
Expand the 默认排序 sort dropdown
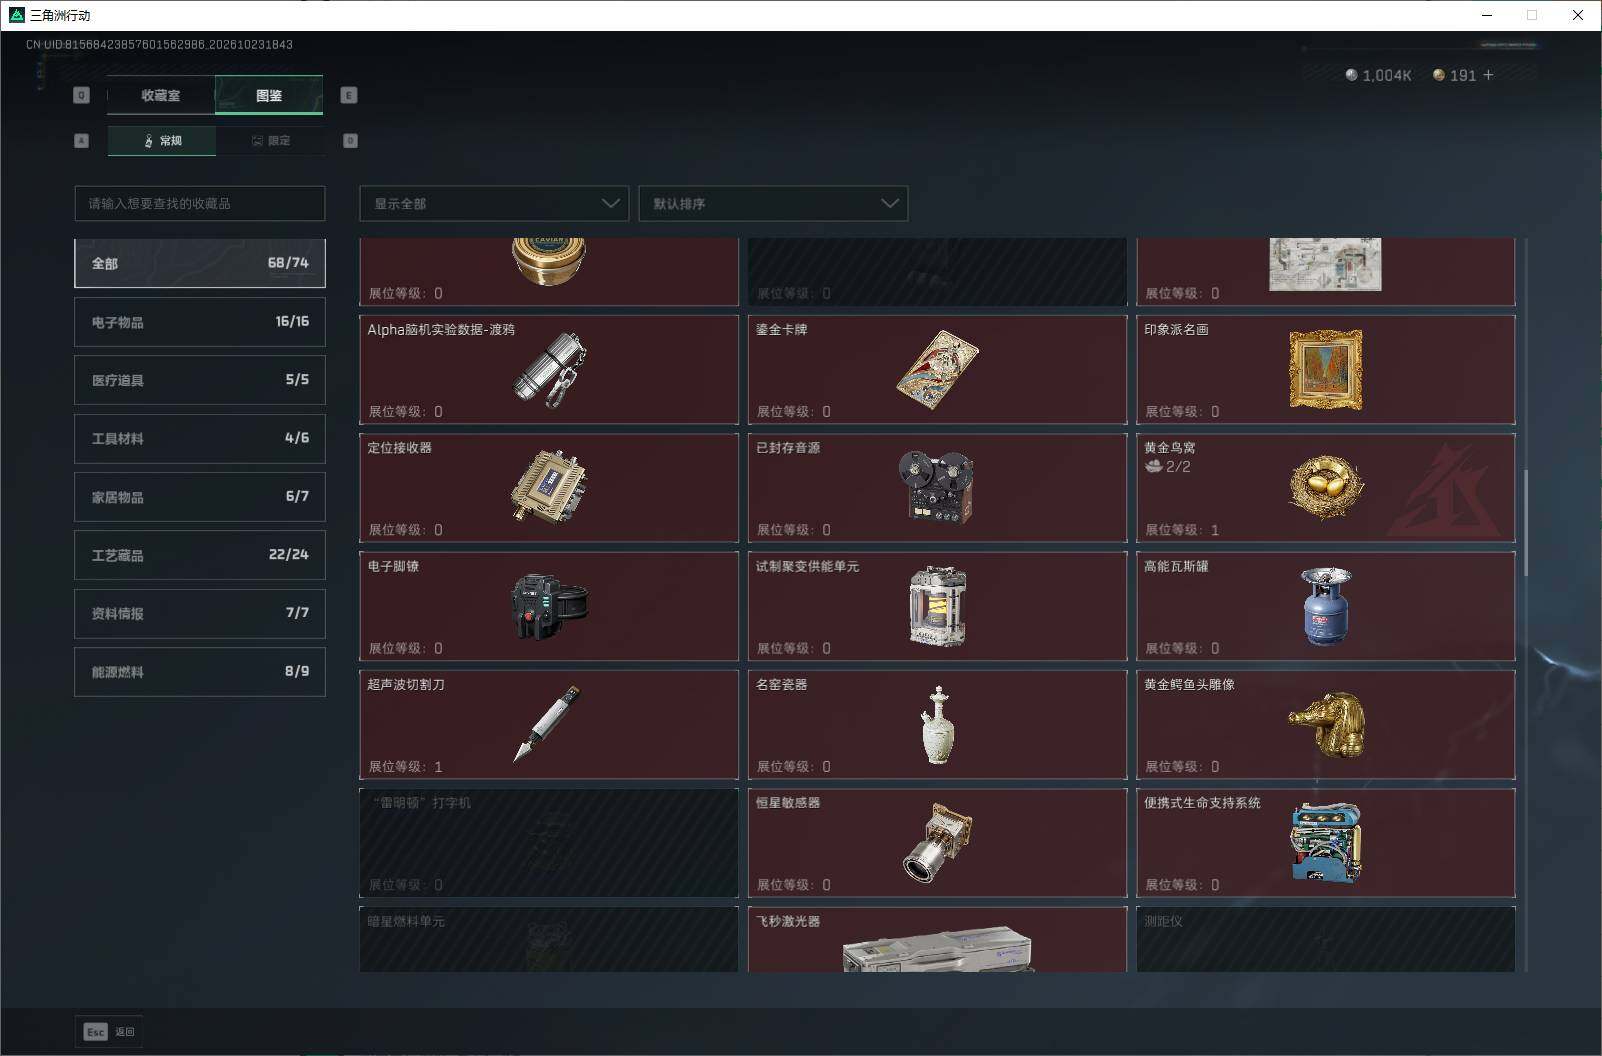[x=773, y=203]
